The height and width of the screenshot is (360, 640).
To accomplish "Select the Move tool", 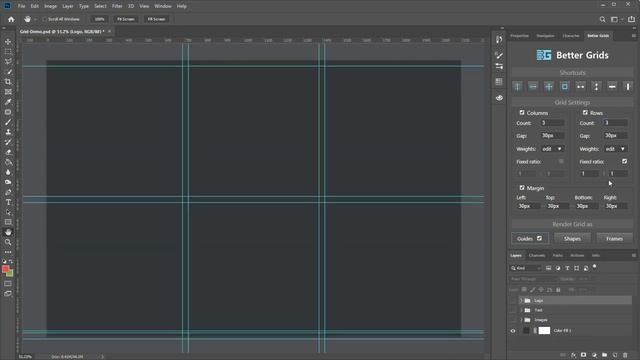I will pyautogui.click(x=8, y=42).
